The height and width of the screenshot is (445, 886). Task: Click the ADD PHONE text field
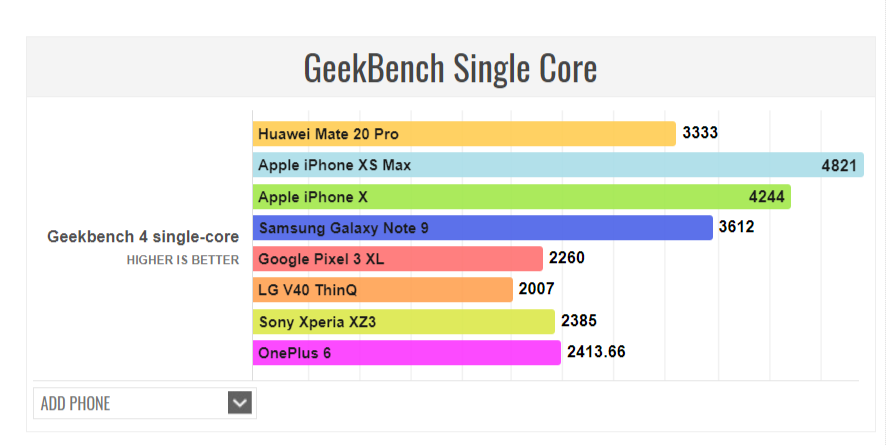(x=145, y=403)
